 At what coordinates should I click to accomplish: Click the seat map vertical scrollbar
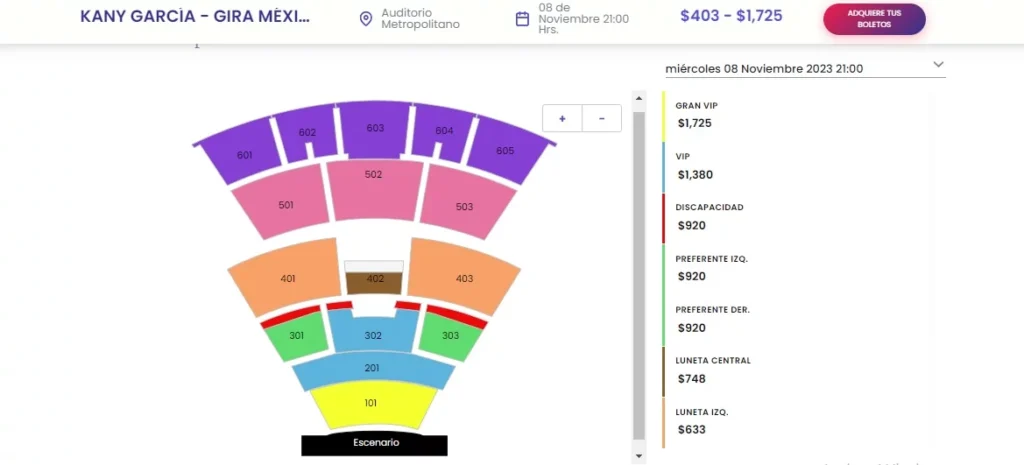click(x=639, y=276)
